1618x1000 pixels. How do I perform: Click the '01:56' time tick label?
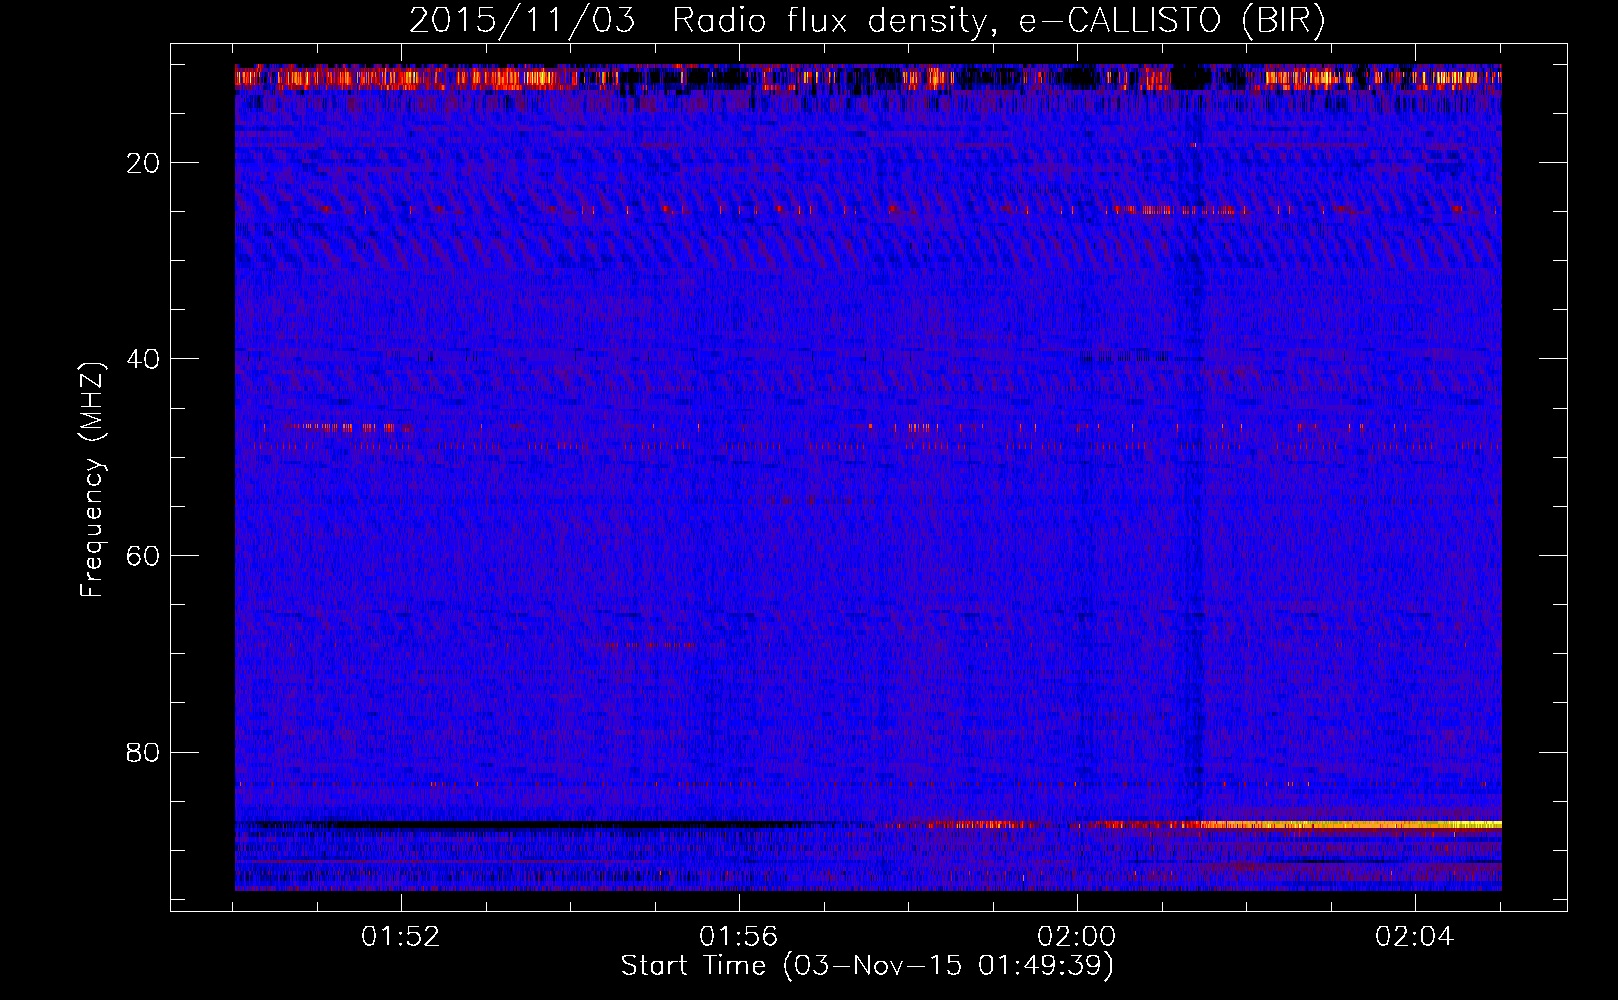(x=738, y=937)
